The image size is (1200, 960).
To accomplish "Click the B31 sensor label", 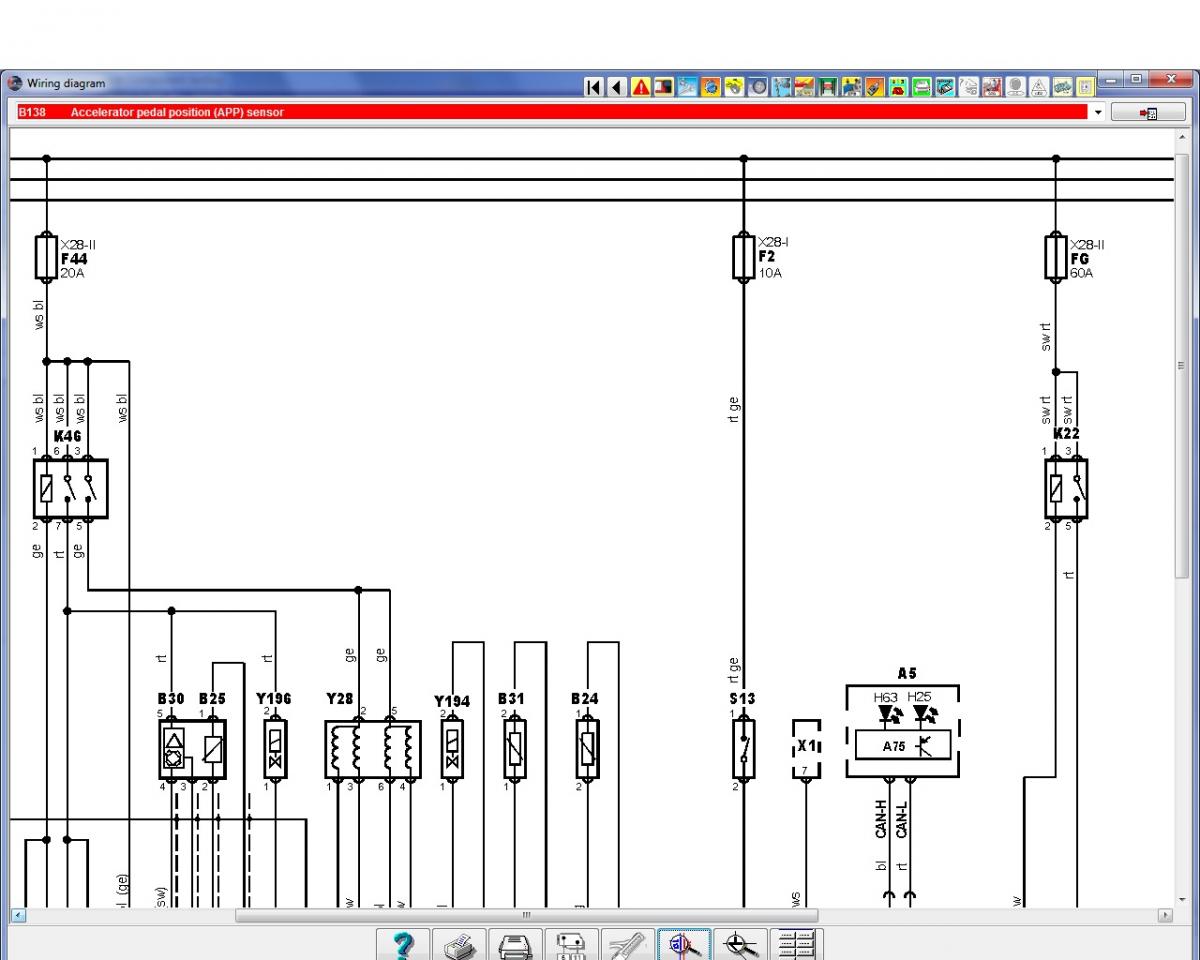I will tap(511, 699).
